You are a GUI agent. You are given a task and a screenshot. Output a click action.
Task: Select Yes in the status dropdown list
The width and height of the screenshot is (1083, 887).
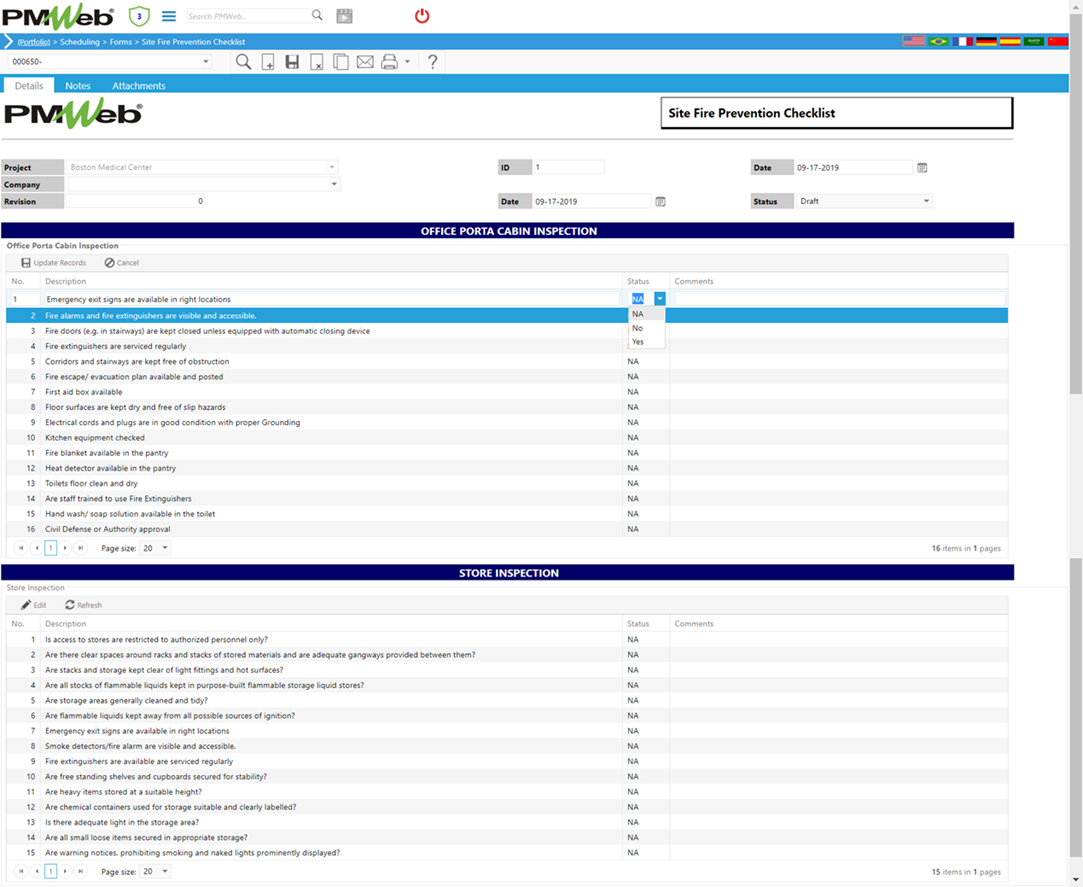coord(646,342)
